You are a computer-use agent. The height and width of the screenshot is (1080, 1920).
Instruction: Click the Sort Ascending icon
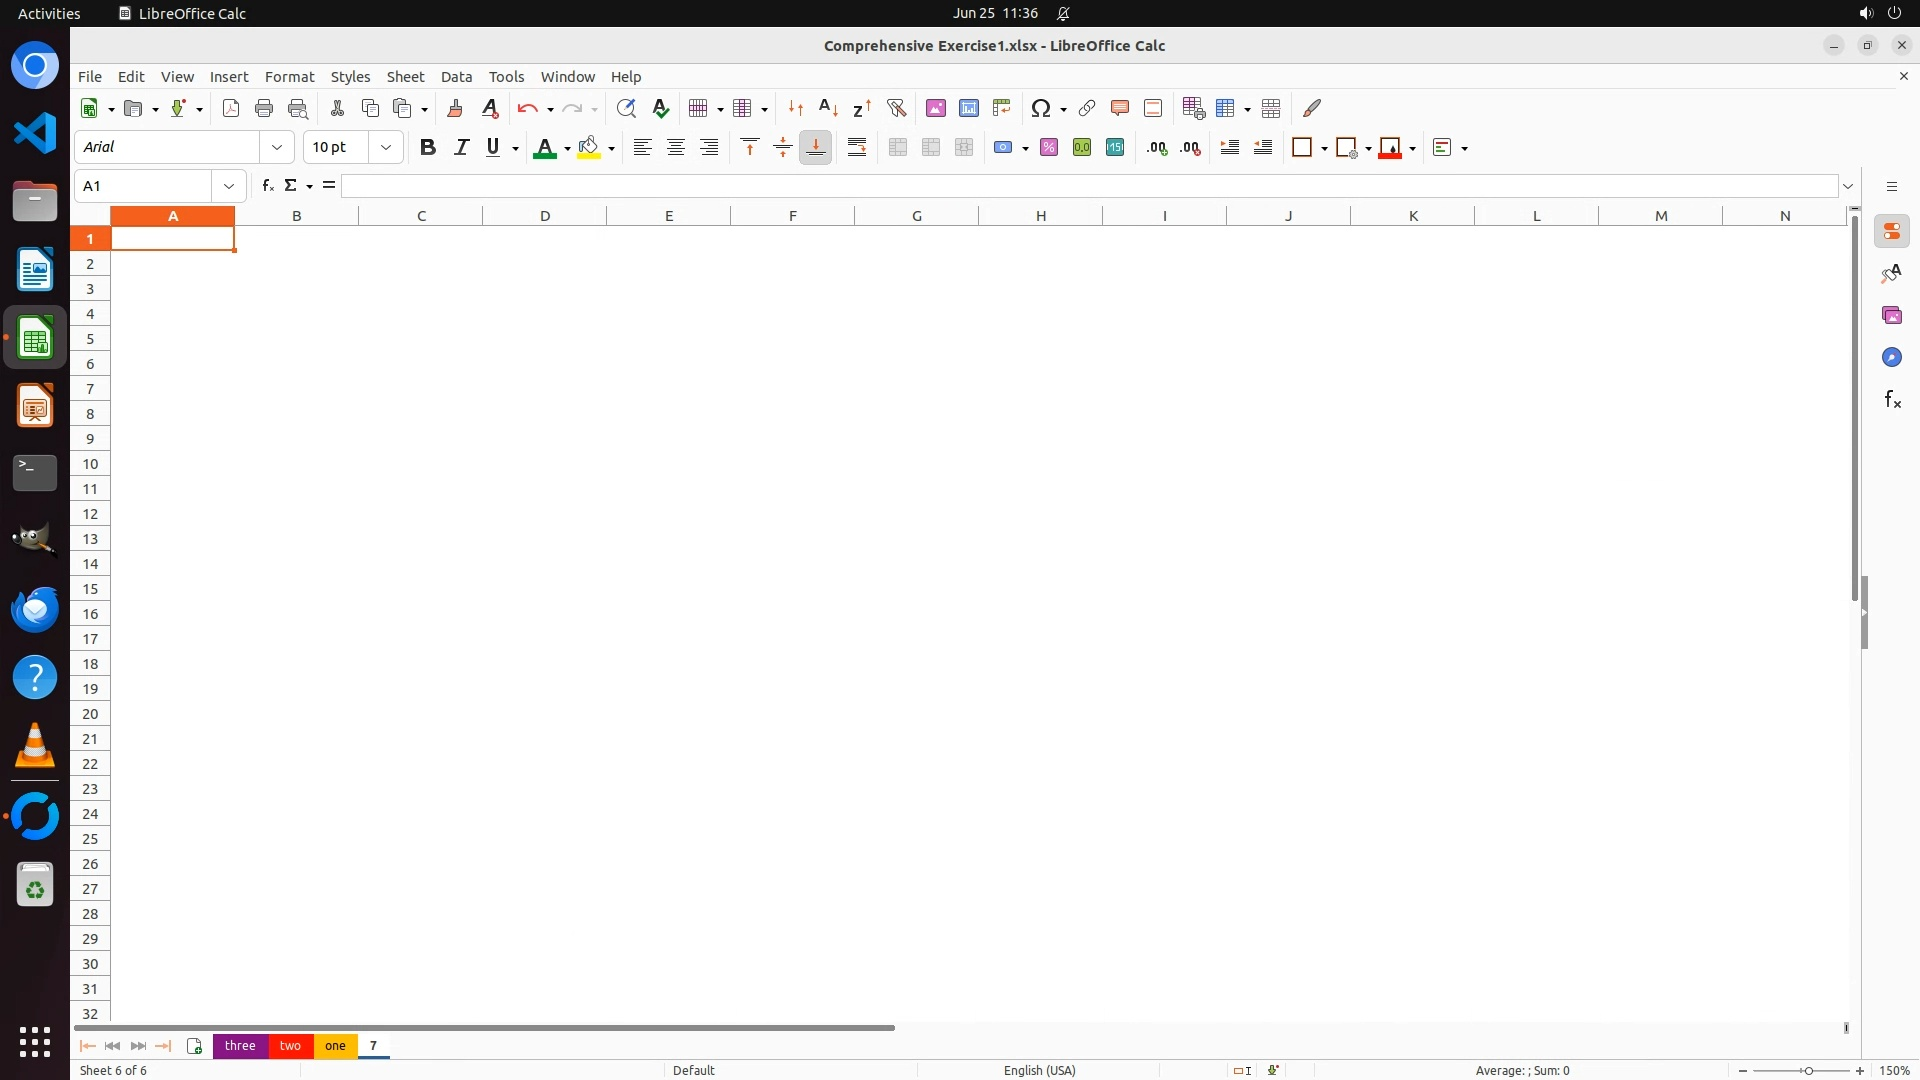828,108
